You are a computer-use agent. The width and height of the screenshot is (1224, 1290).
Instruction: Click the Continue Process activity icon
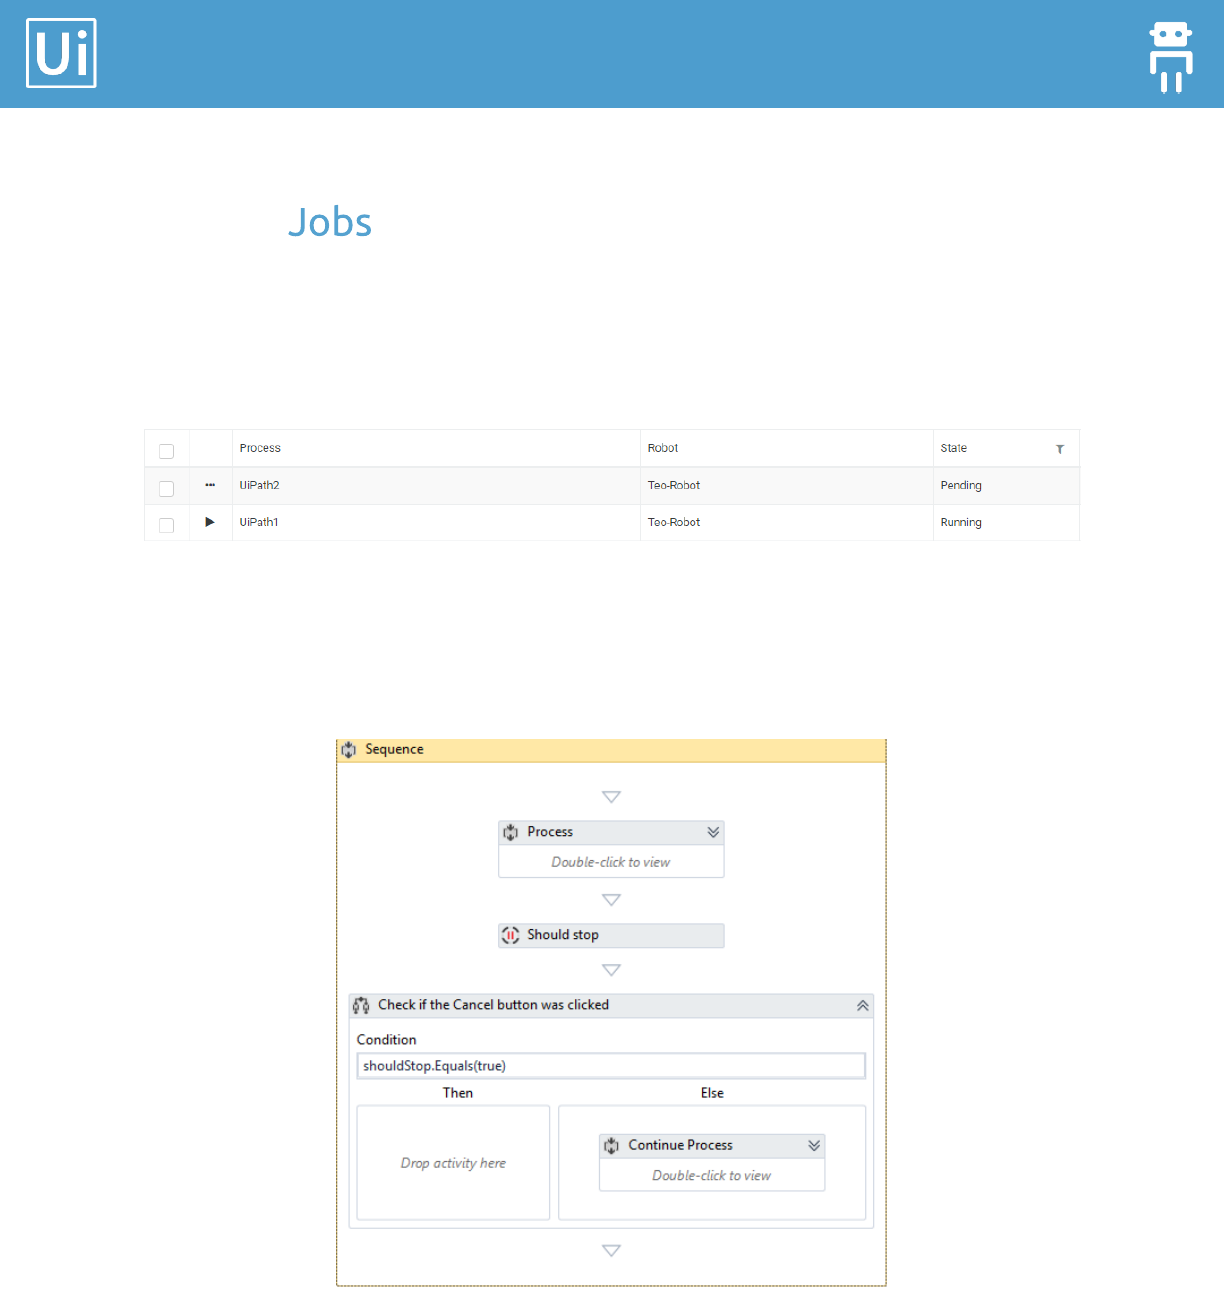pyautogui.click(x=612, y=1145)
